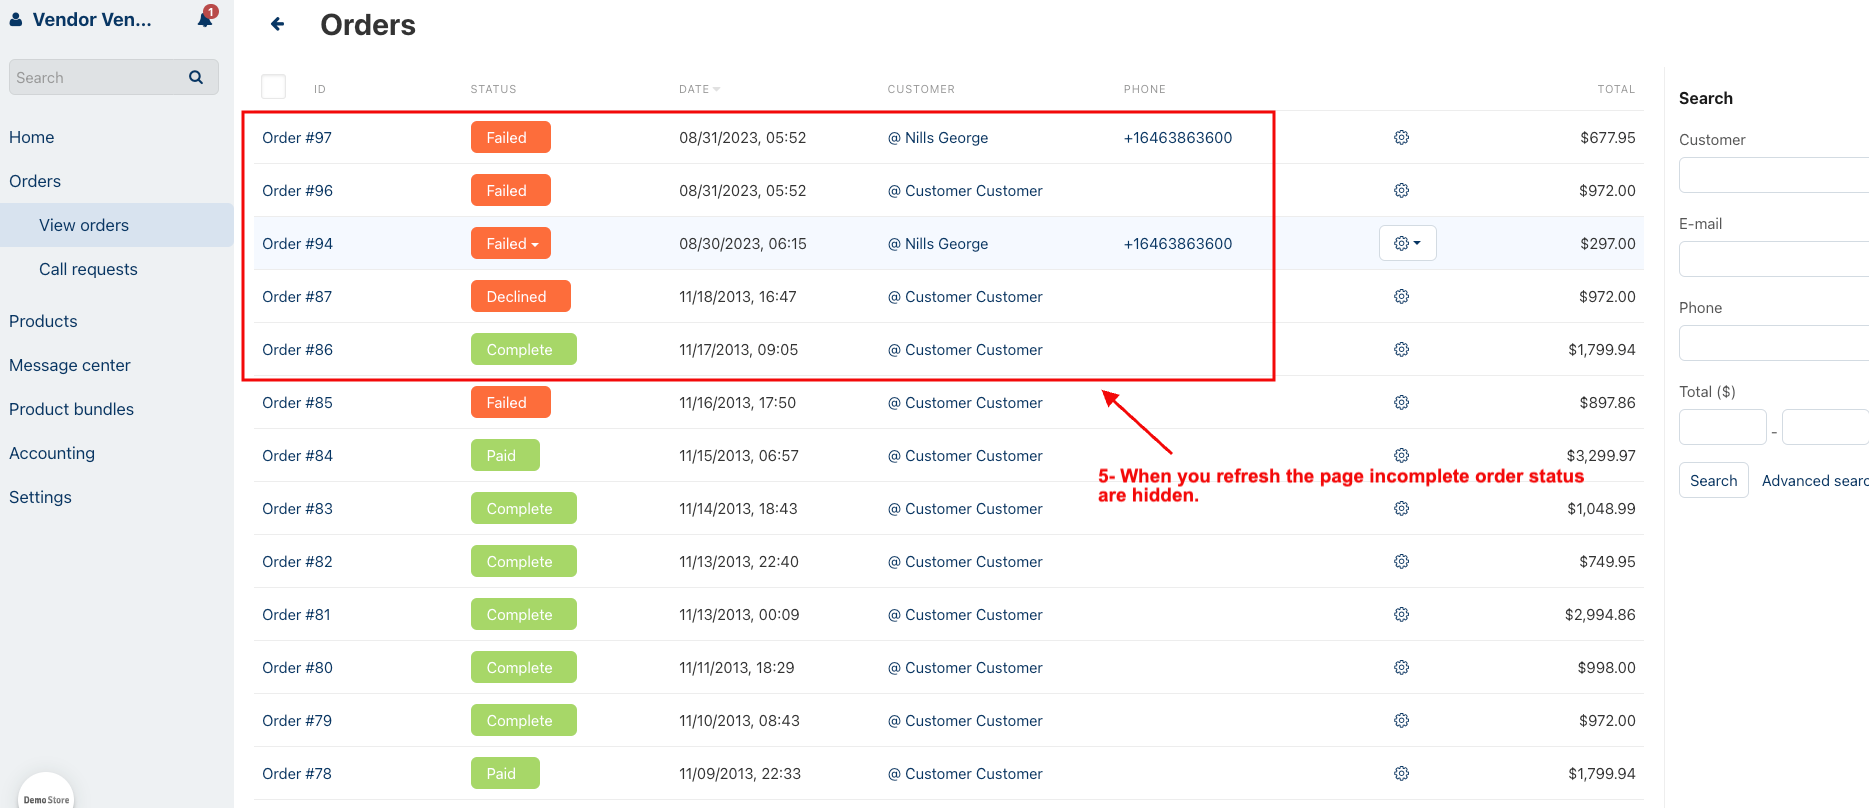This screenshot has height=808, width=1869.
Task: Focus the Phone search input
Action: (1774, 342)
